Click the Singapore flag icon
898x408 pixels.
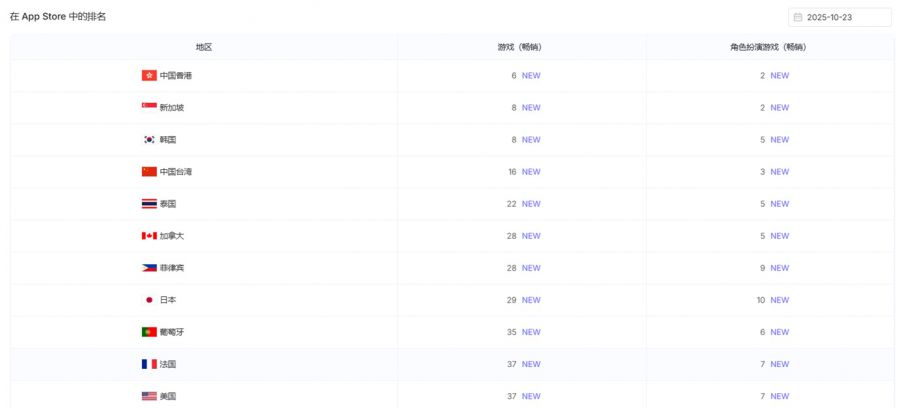click(x=149, y=107)
